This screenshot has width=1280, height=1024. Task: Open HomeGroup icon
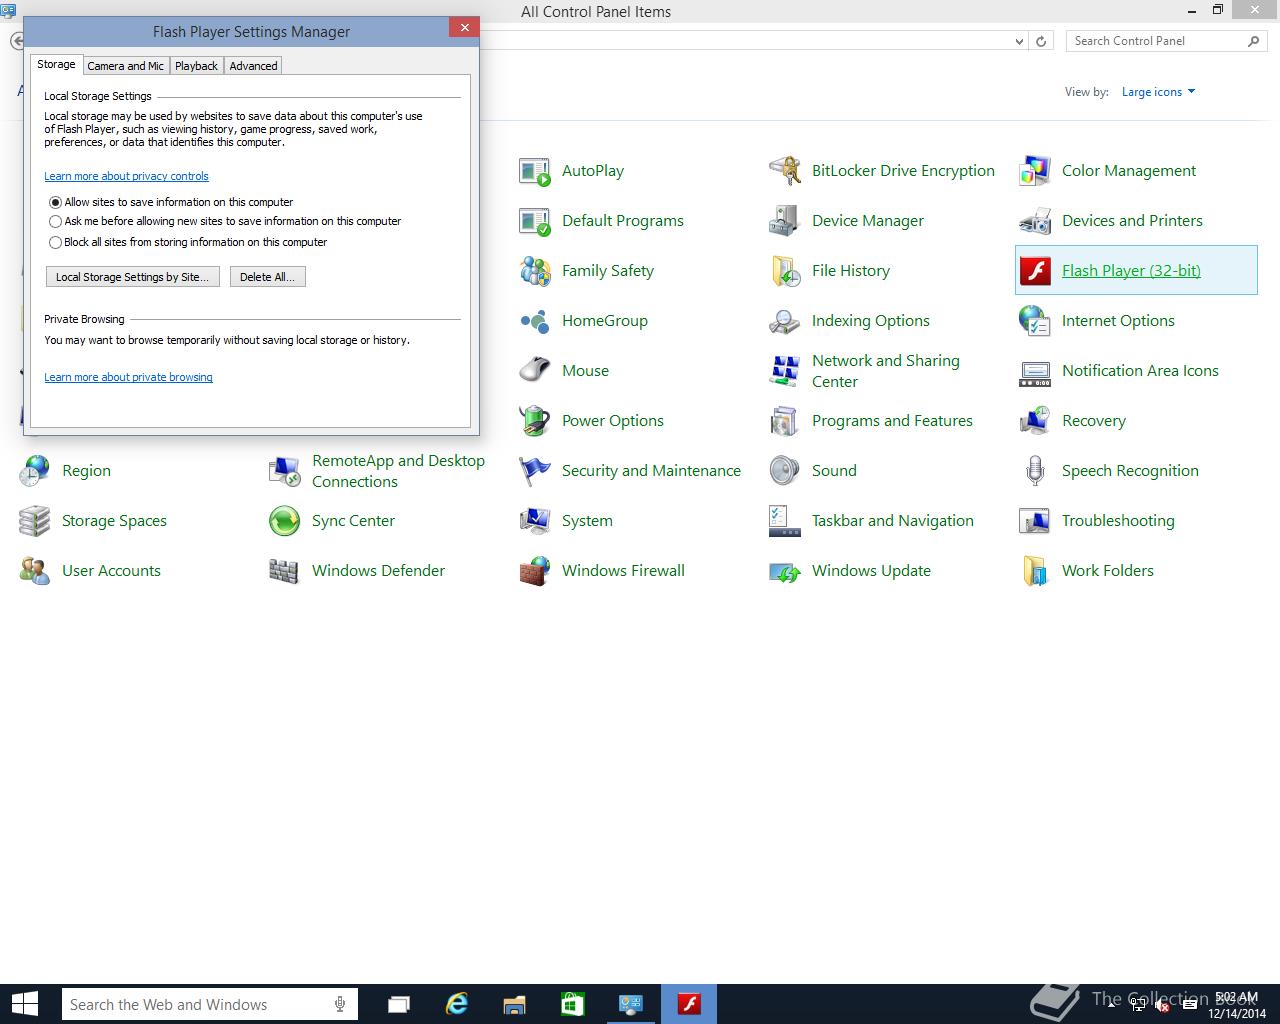pos(535,321)
